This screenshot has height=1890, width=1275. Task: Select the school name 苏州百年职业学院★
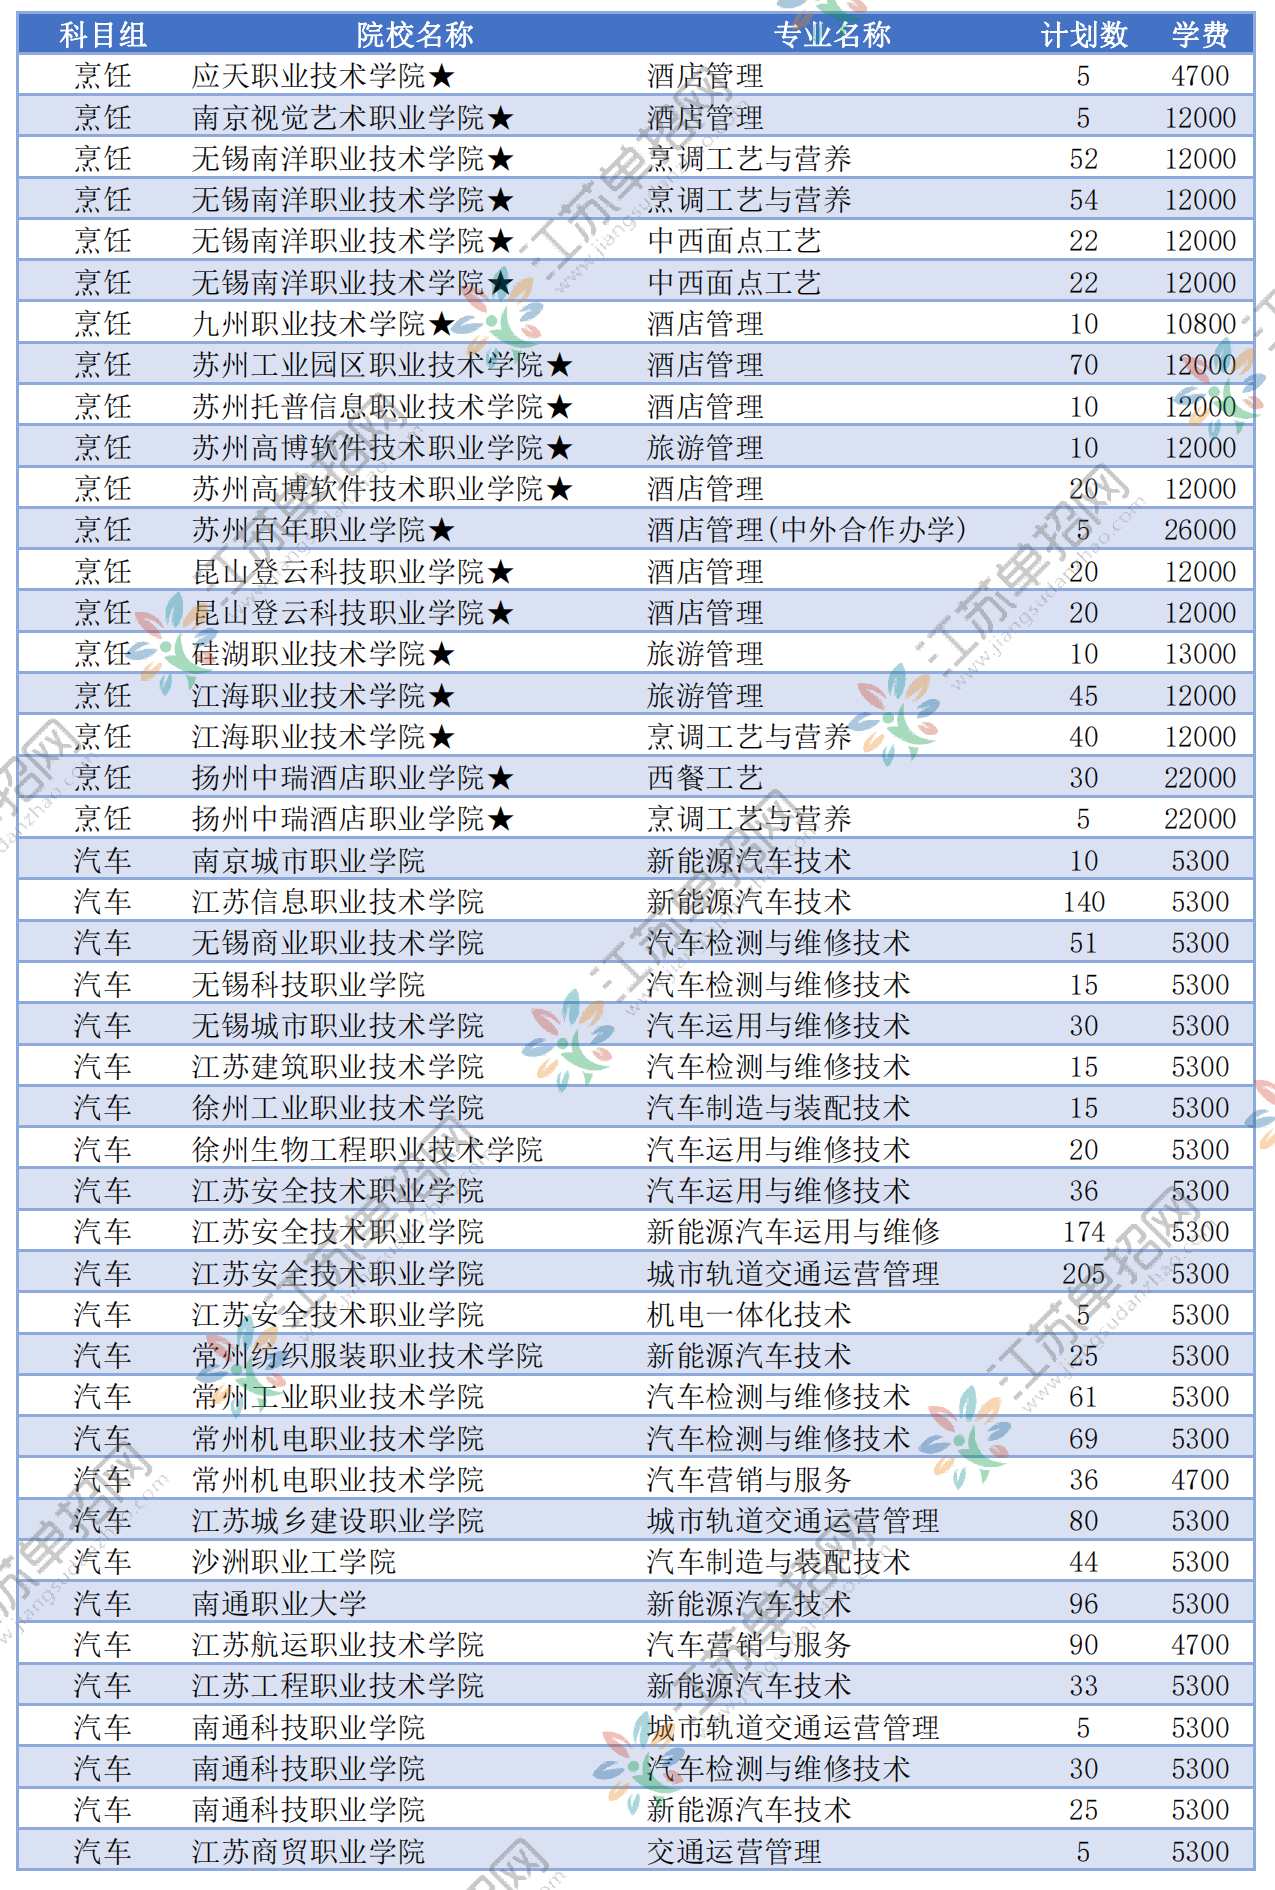(324, 530)
